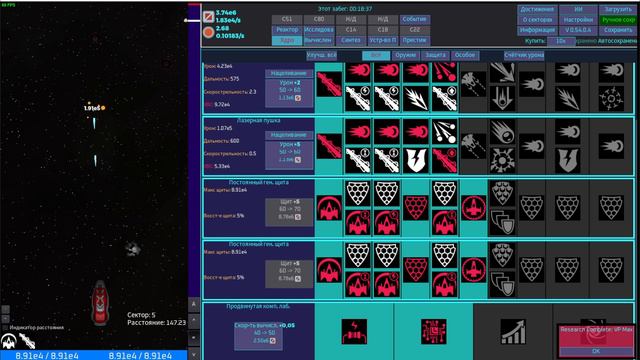Viewport: 640px width, 360px height.
Task: Open the Вычислен tab
Action: (319, 40)
